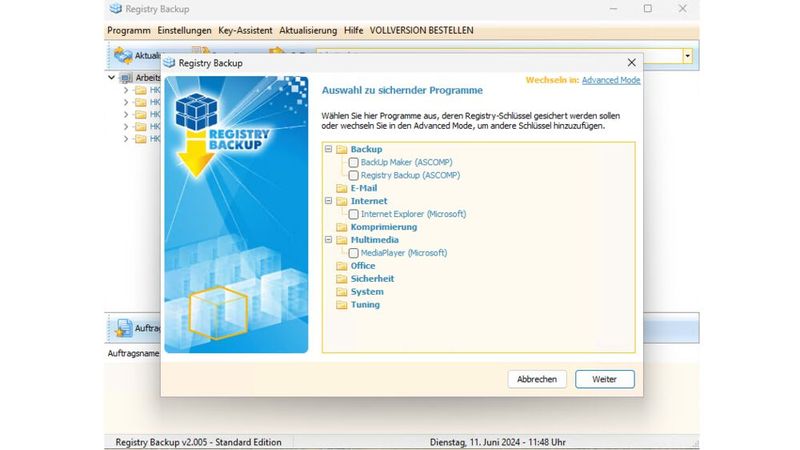Click the Registry Backup dialog title icon
The width and height of the screenshot is (800, 450).
pos(169,63)
